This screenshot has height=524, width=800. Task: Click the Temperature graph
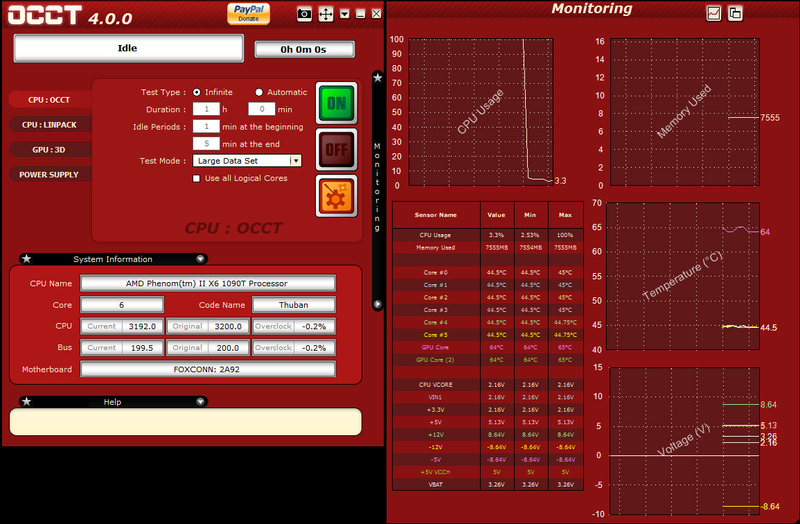(683, 276)
